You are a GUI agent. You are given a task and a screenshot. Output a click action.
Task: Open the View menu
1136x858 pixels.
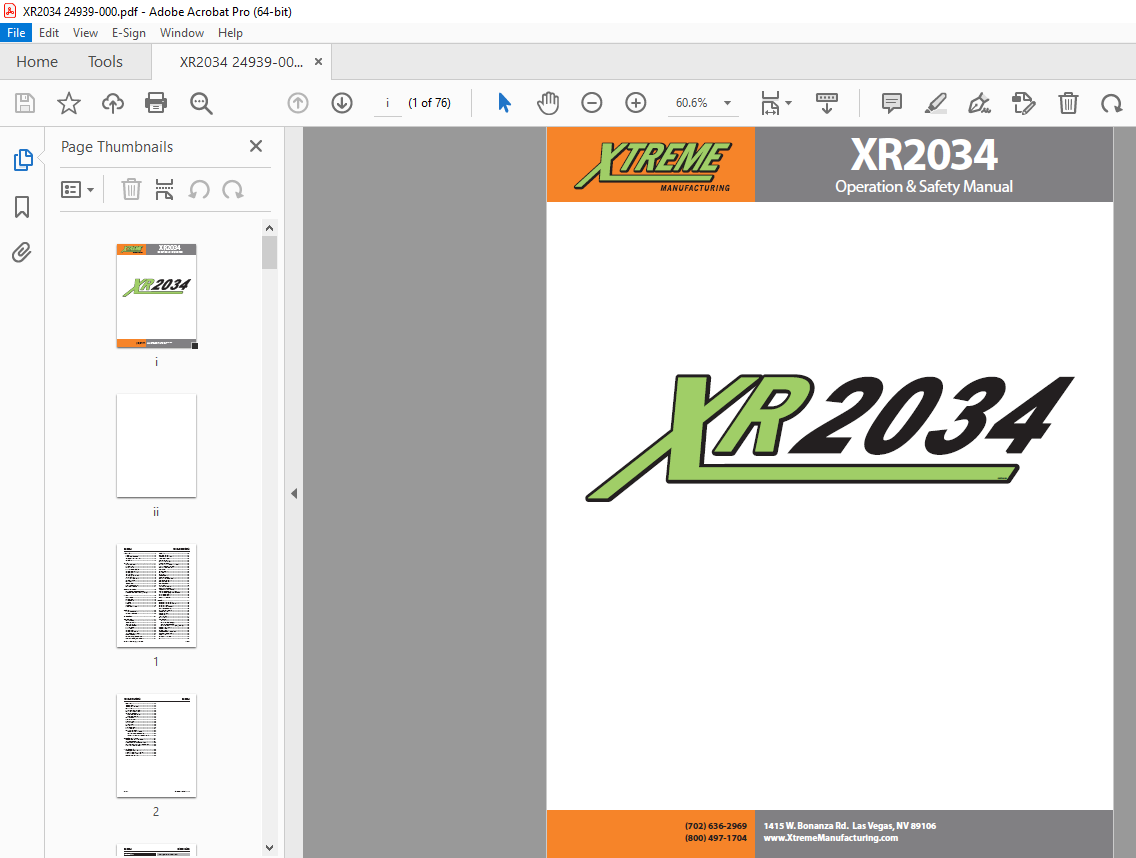click(85, 33)
